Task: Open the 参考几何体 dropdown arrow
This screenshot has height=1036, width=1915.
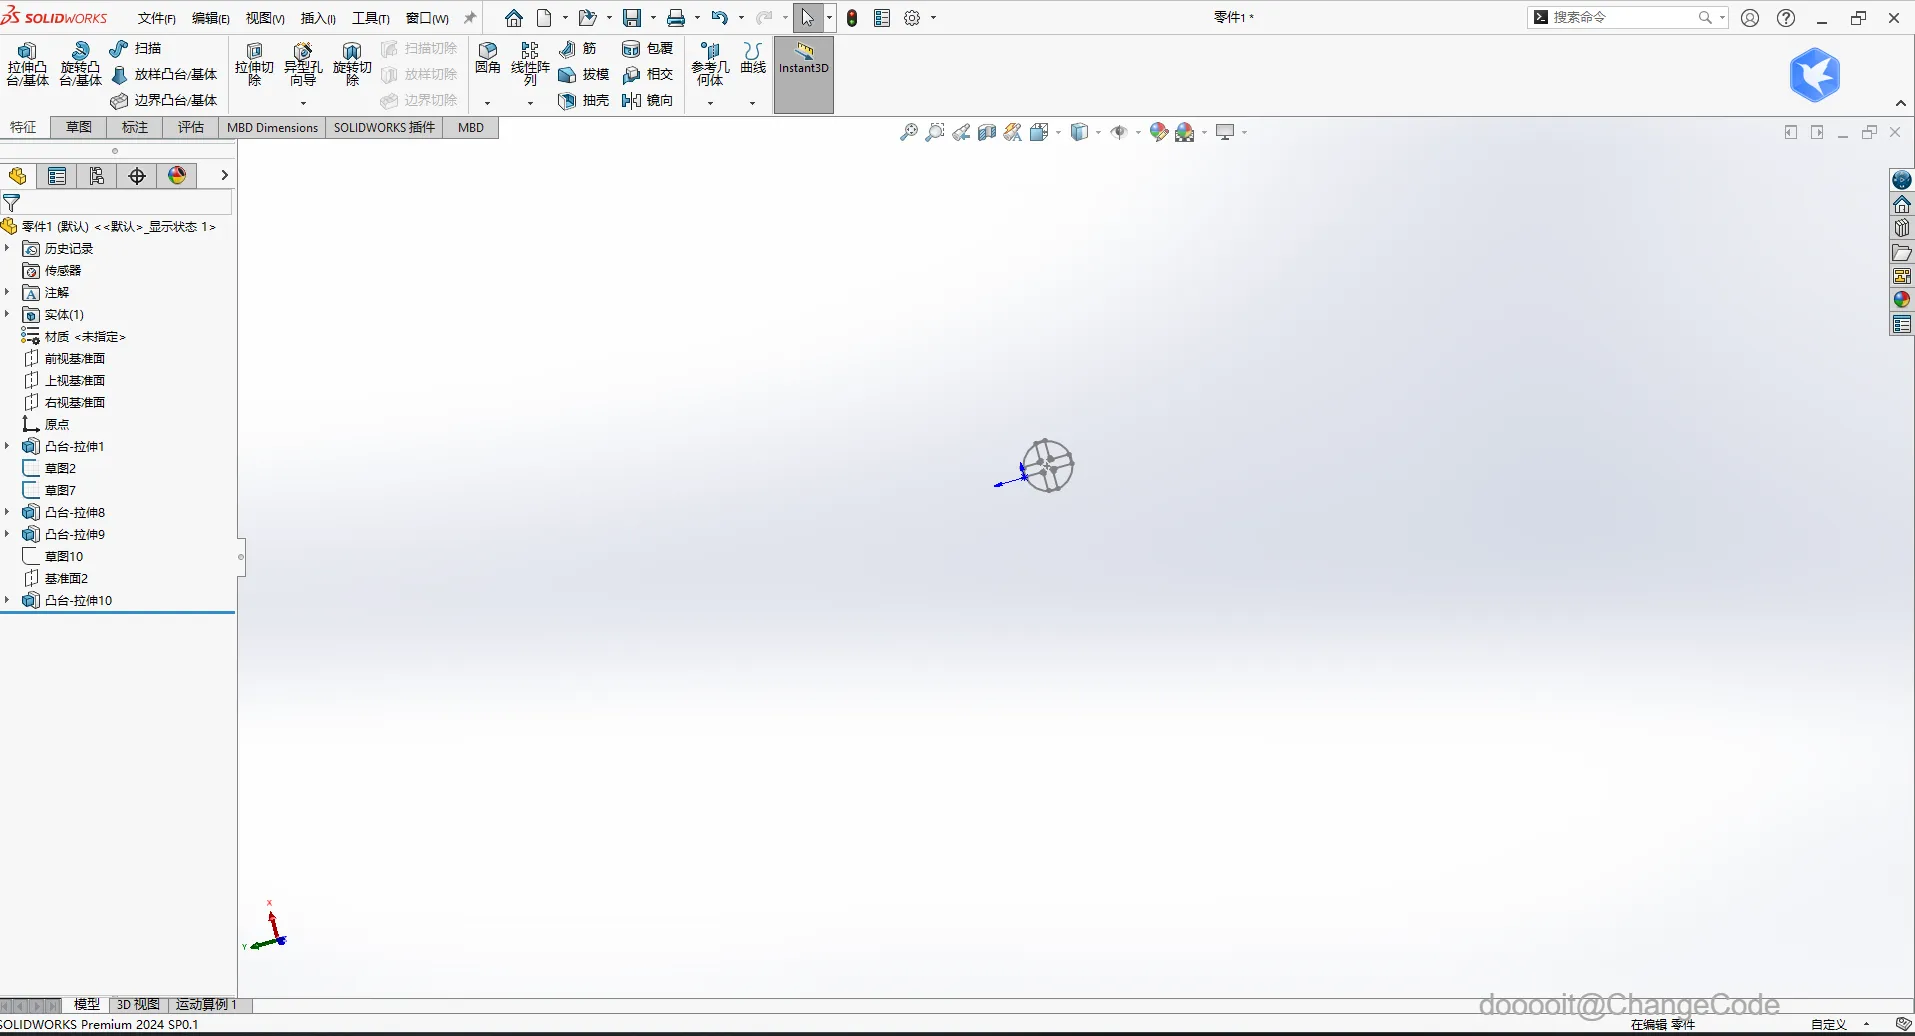Action: 710,102
